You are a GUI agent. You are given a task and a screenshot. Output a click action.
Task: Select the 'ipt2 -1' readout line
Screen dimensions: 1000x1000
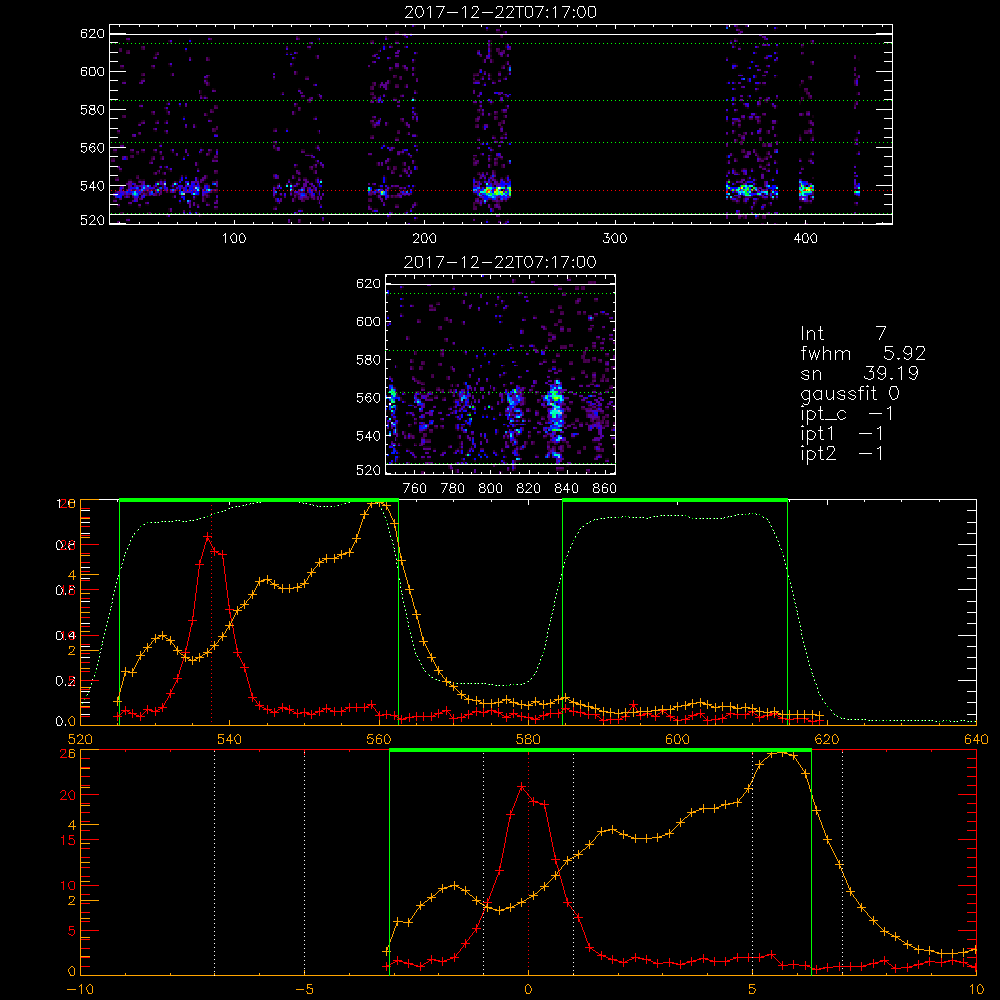(x=842, y=454)
